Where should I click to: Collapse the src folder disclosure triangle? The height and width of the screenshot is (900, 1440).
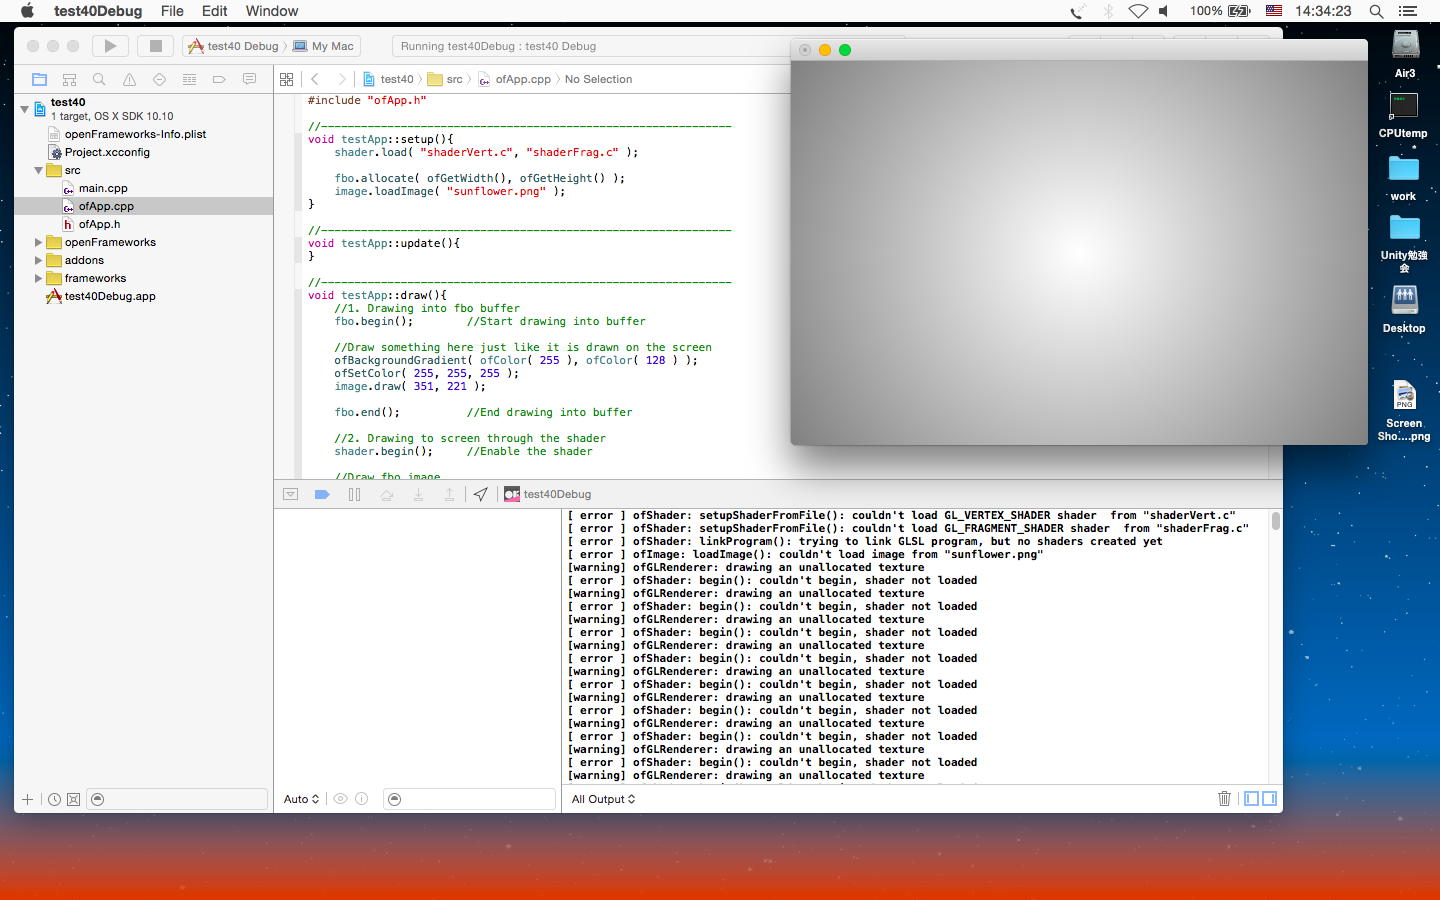(39, 170)
